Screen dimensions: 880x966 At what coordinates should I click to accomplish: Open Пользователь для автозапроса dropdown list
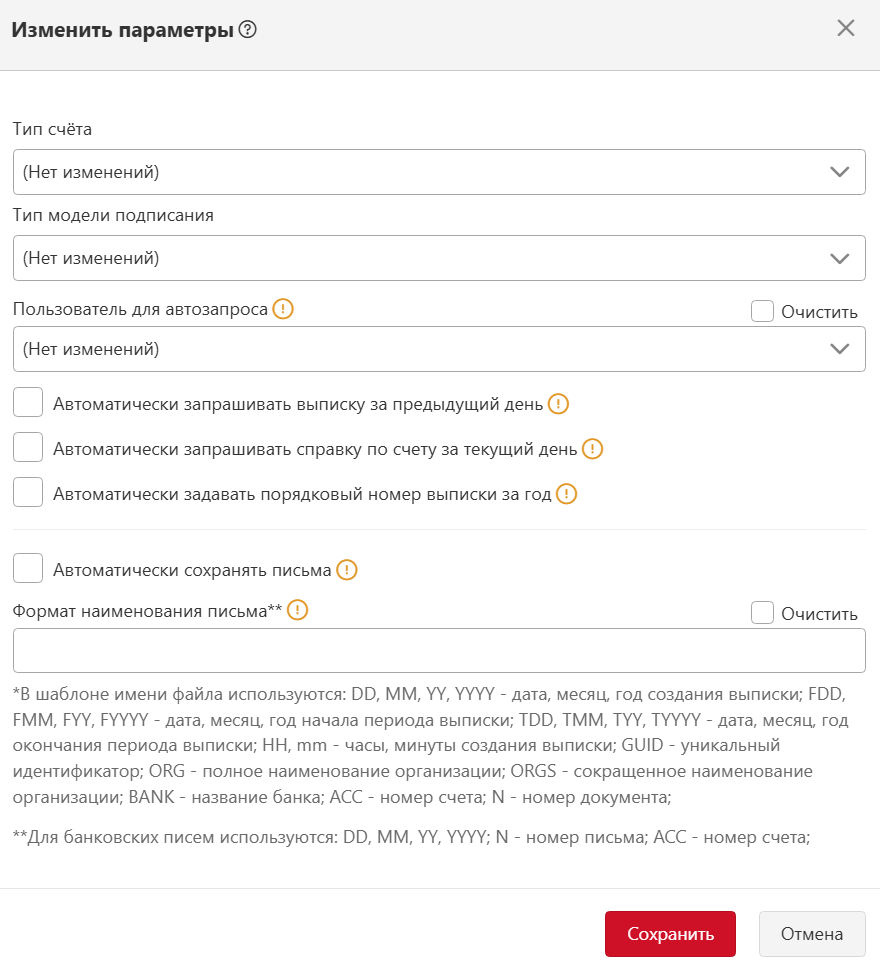coord(439,349)
